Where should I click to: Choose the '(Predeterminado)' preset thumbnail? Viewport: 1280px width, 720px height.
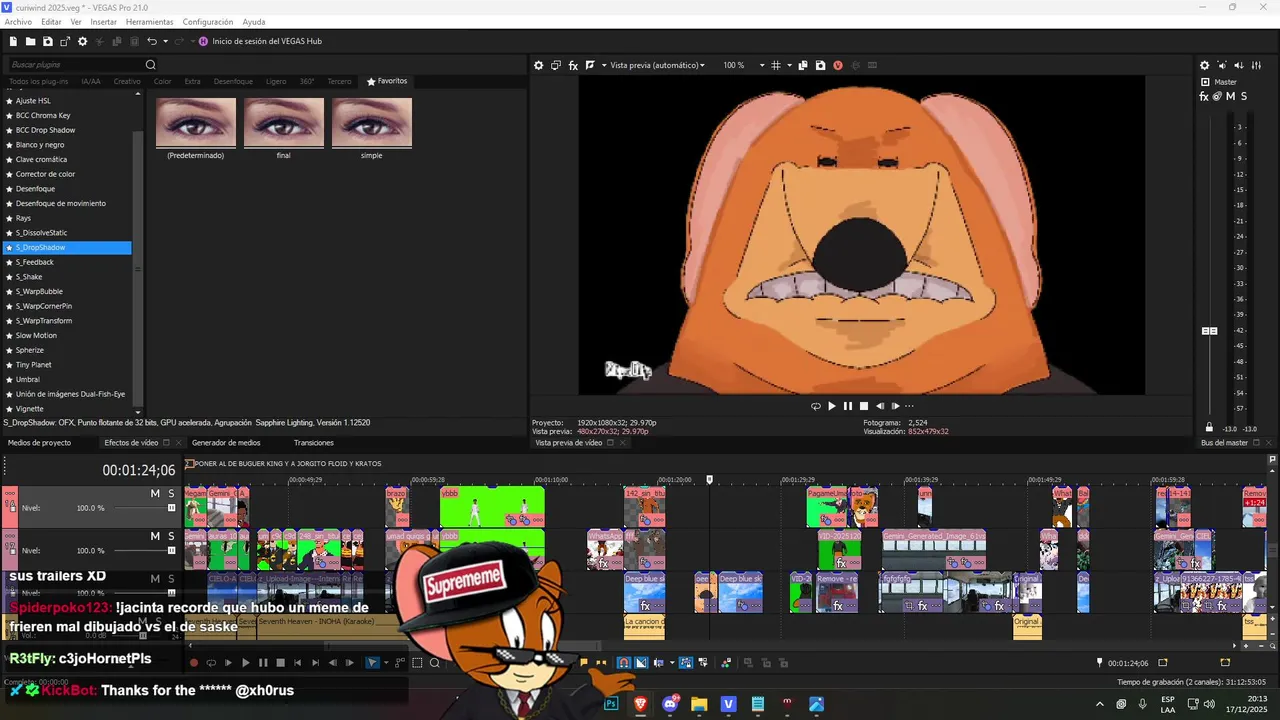pyautogui.click(x=196, y=122)
